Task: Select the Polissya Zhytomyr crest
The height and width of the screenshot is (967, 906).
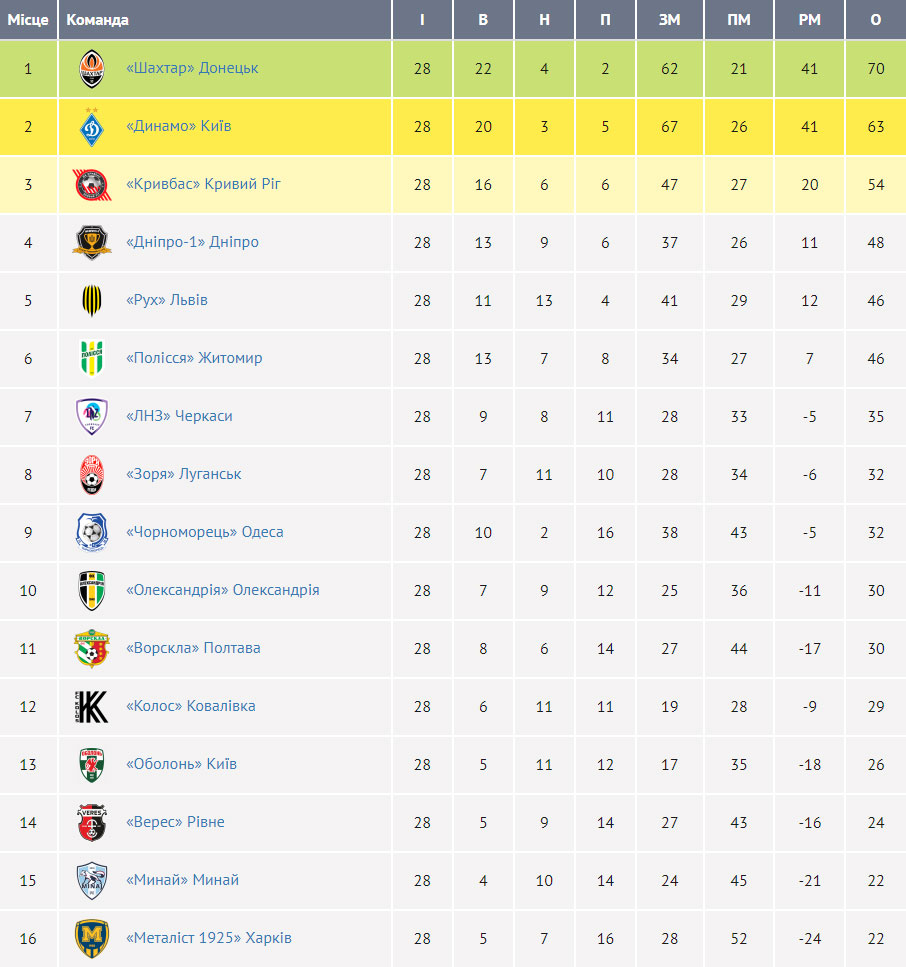Action: coord(92,358)
